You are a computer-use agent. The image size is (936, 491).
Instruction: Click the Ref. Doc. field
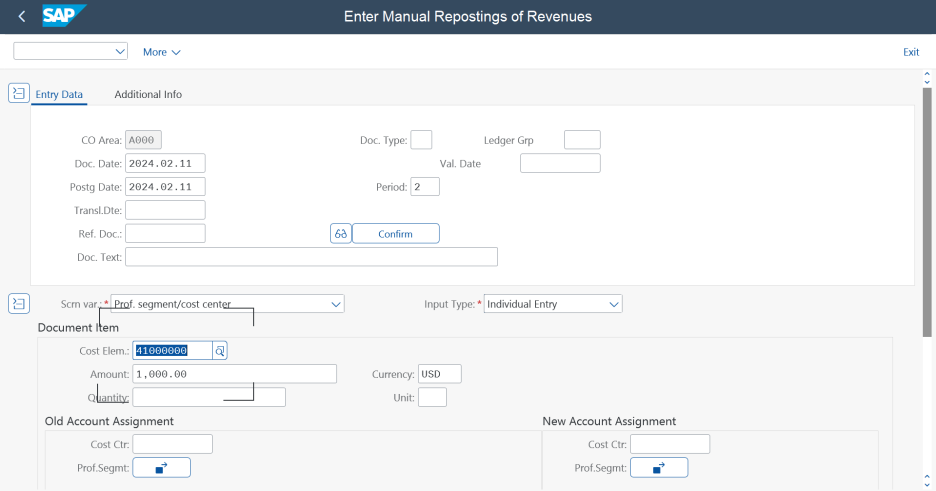[165, 233]
